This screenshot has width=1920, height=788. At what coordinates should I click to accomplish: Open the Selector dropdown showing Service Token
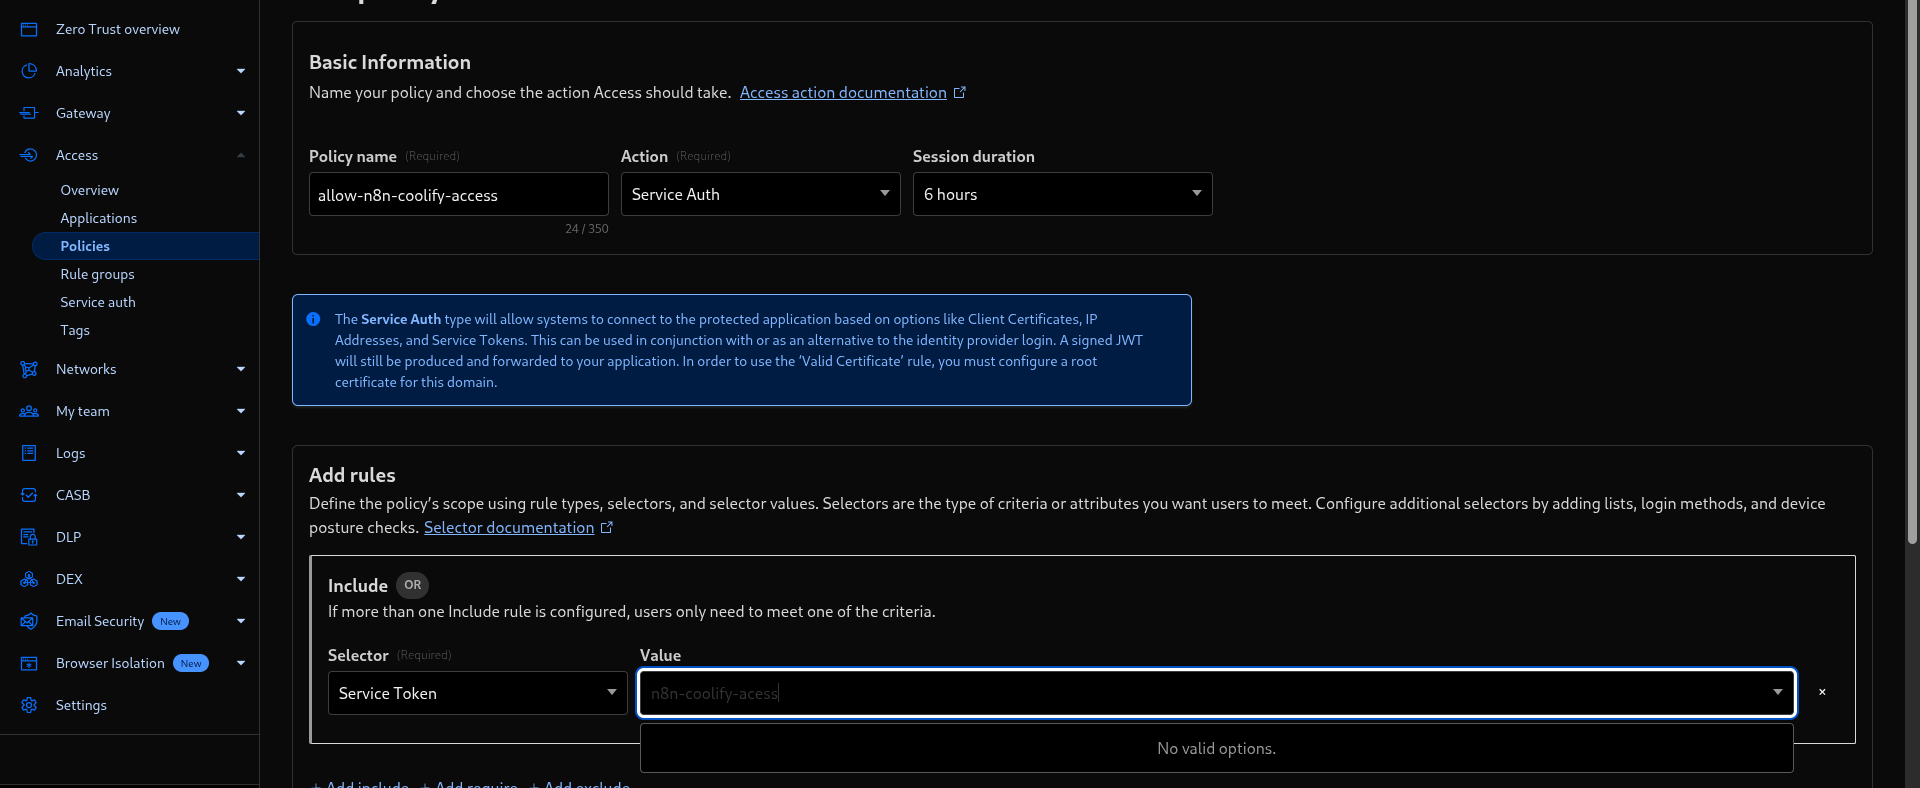click(x=477, y=693)
